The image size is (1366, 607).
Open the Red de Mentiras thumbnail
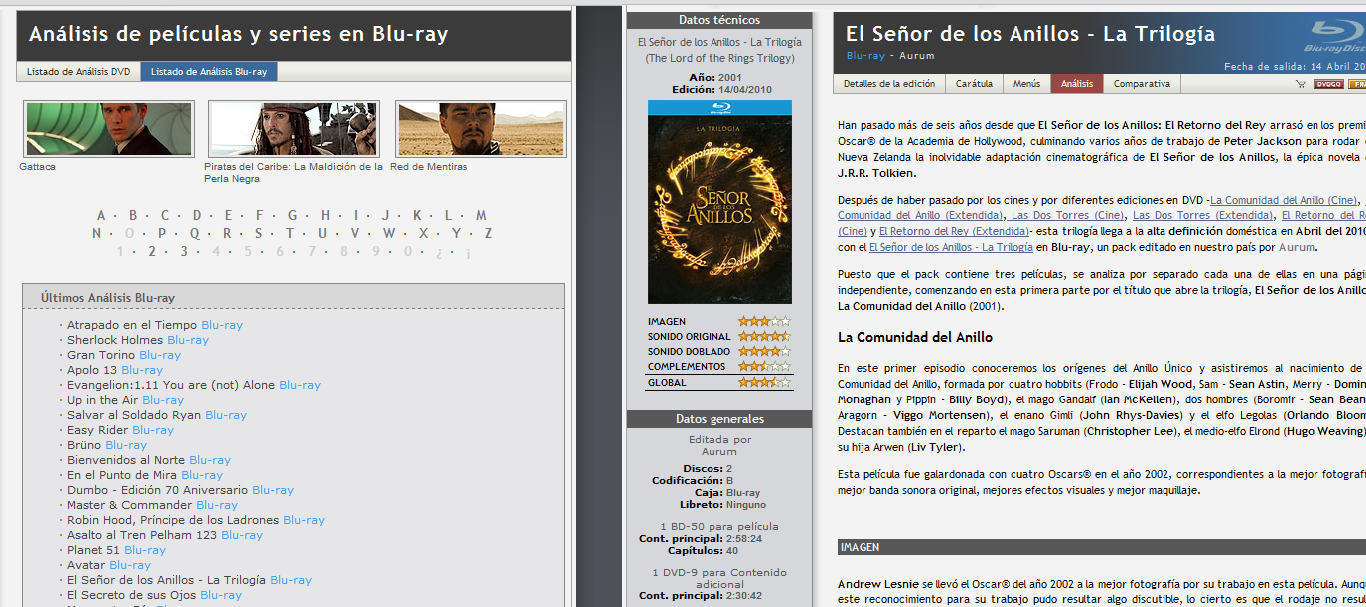(481, 129)
